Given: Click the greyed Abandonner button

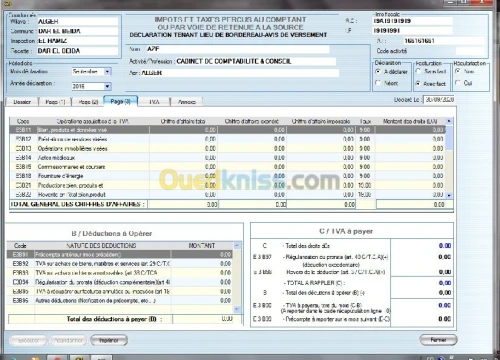Looking at the screenshot, I should pos(68,340).
